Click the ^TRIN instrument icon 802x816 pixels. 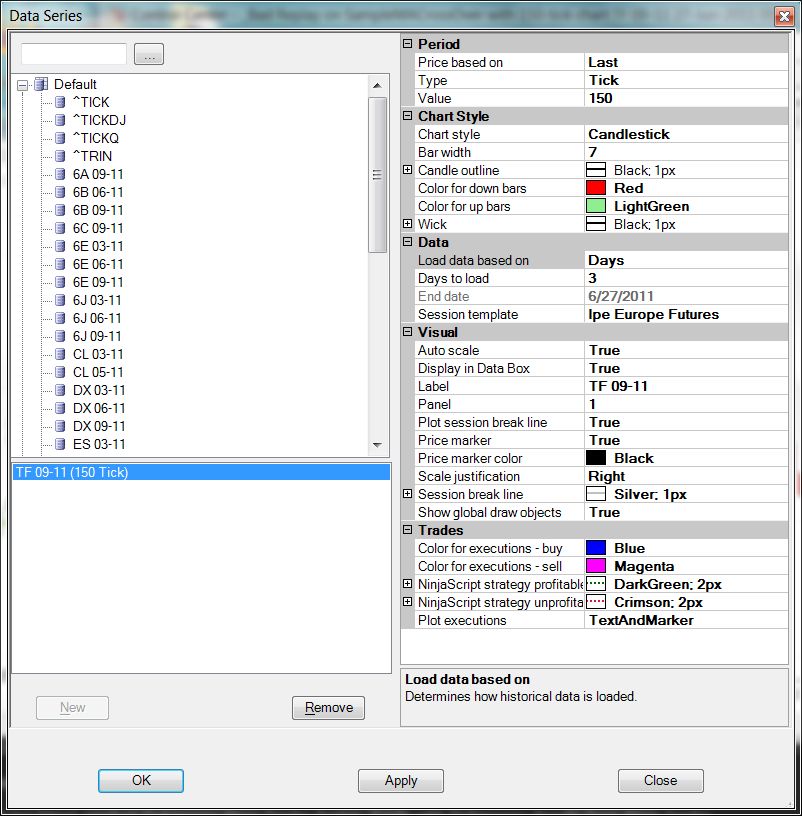coord(60,156)
